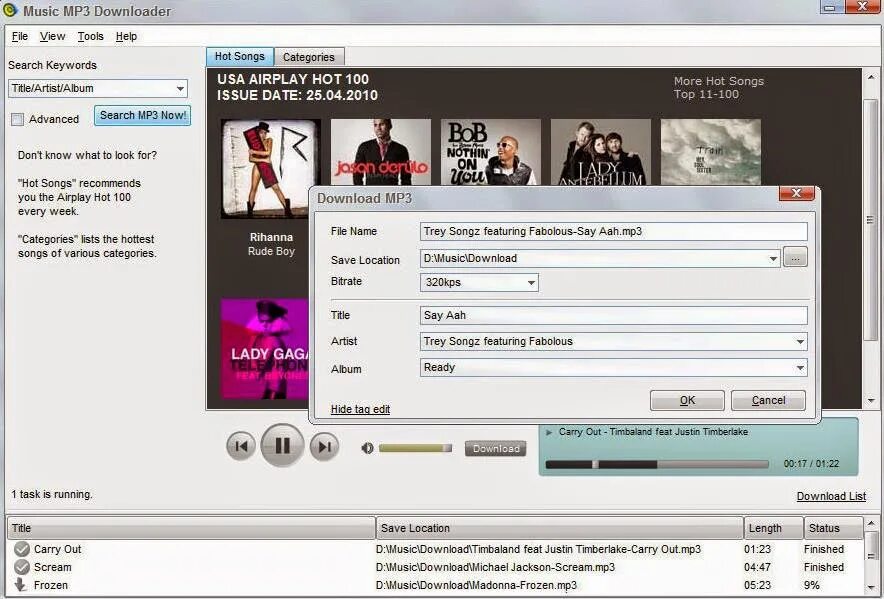
Task: Click the Music MP3 Downloader title bar icon
Action: (11, 10)
